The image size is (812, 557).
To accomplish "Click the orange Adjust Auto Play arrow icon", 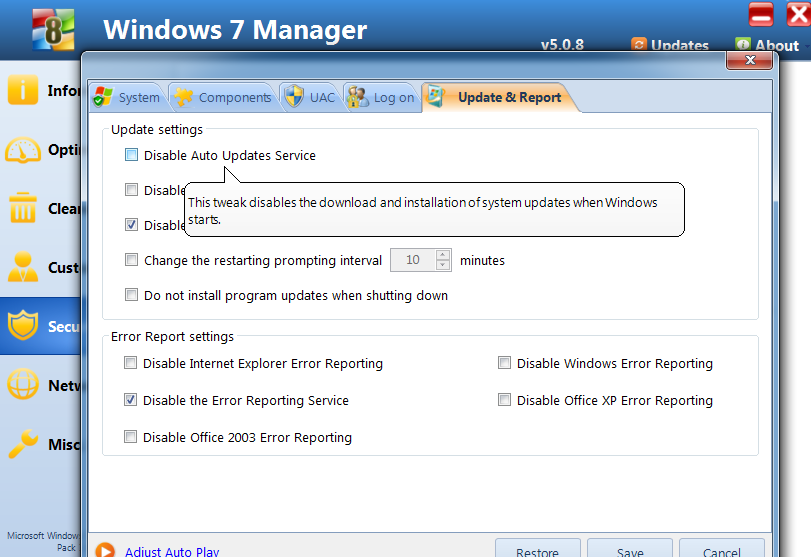I will point(105,550).
